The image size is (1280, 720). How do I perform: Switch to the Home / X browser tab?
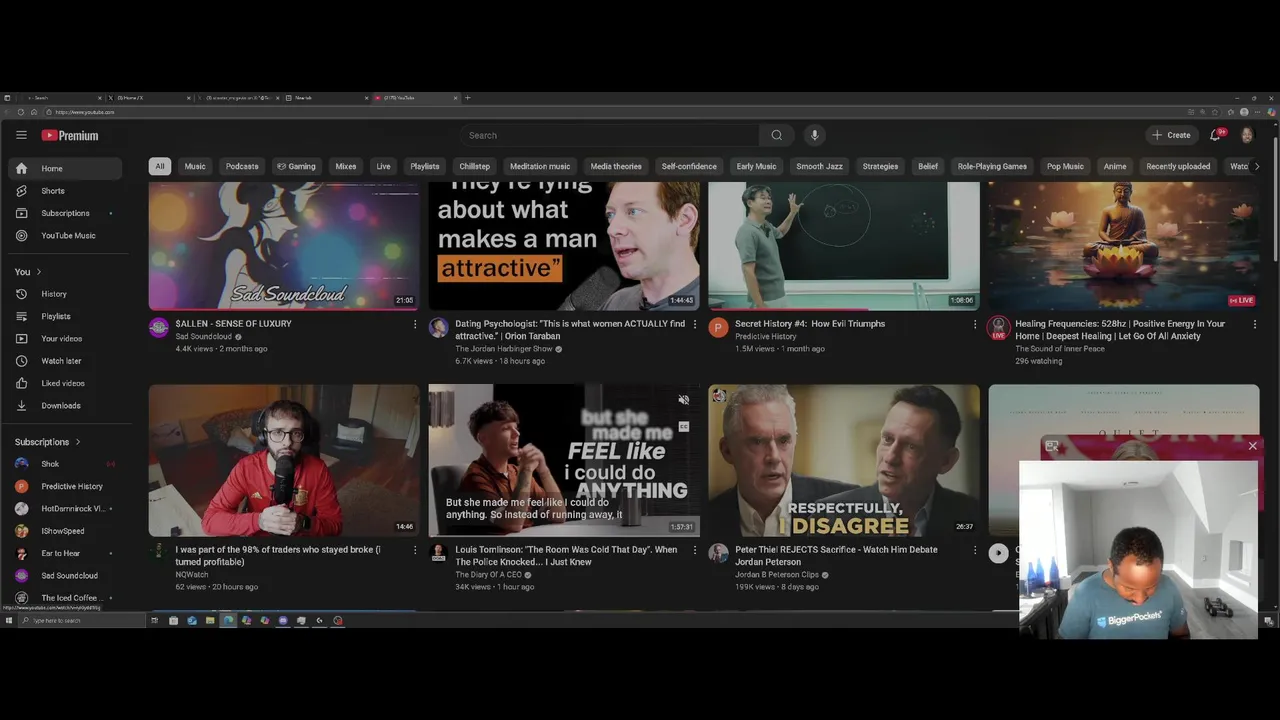point(150,98)
